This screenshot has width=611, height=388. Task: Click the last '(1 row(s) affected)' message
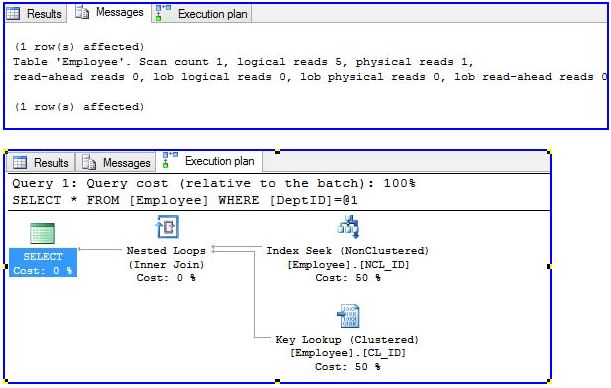[x=79, y=107]
